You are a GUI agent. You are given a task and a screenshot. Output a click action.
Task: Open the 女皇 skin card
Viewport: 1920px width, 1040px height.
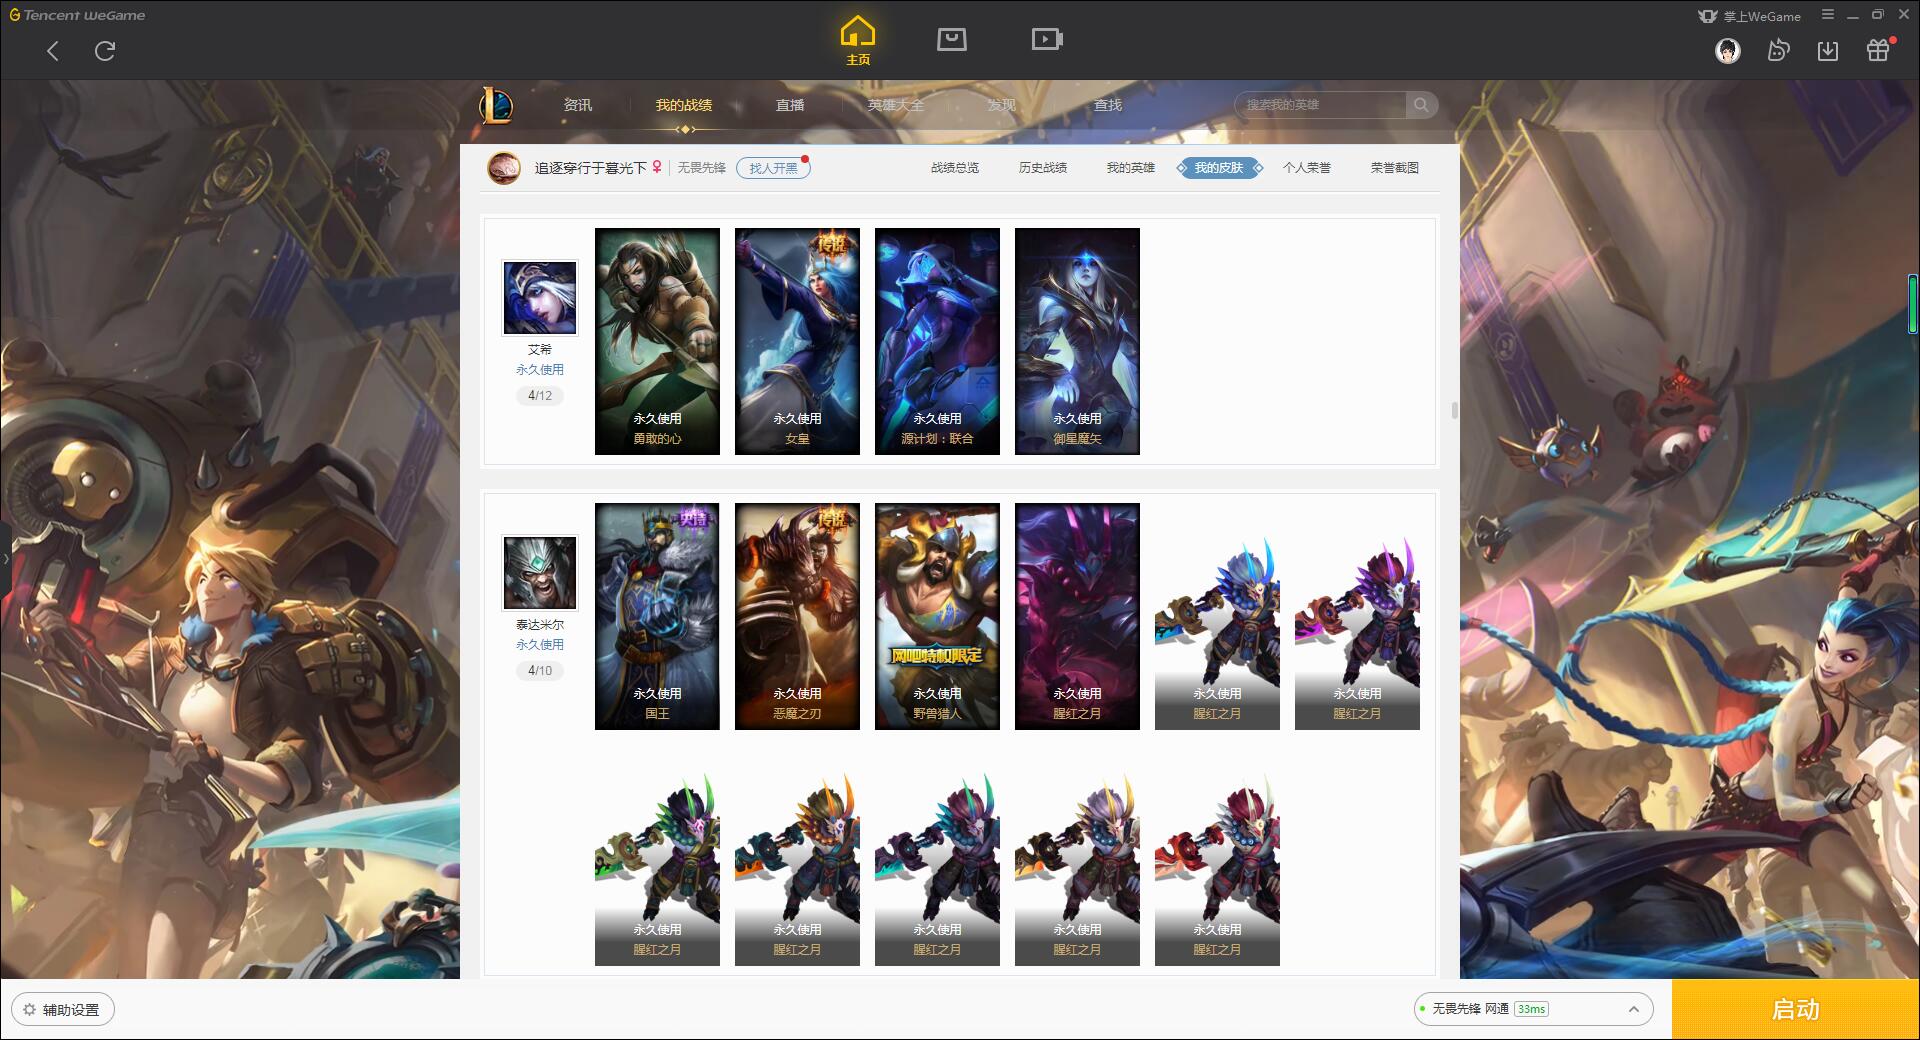point(797,341)
